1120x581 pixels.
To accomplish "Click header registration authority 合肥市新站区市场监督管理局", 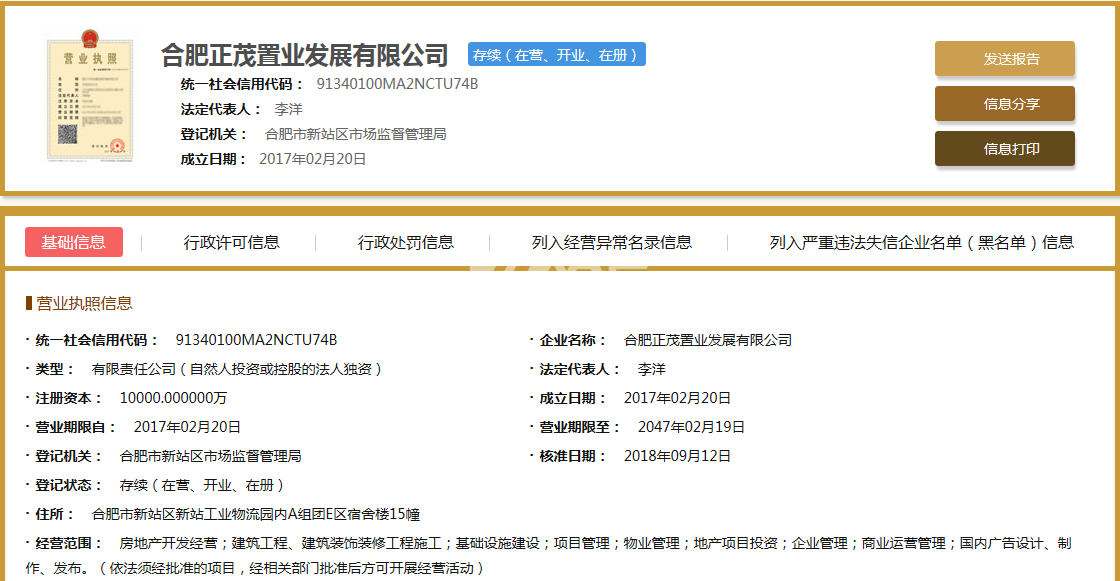I will point(355,134).
